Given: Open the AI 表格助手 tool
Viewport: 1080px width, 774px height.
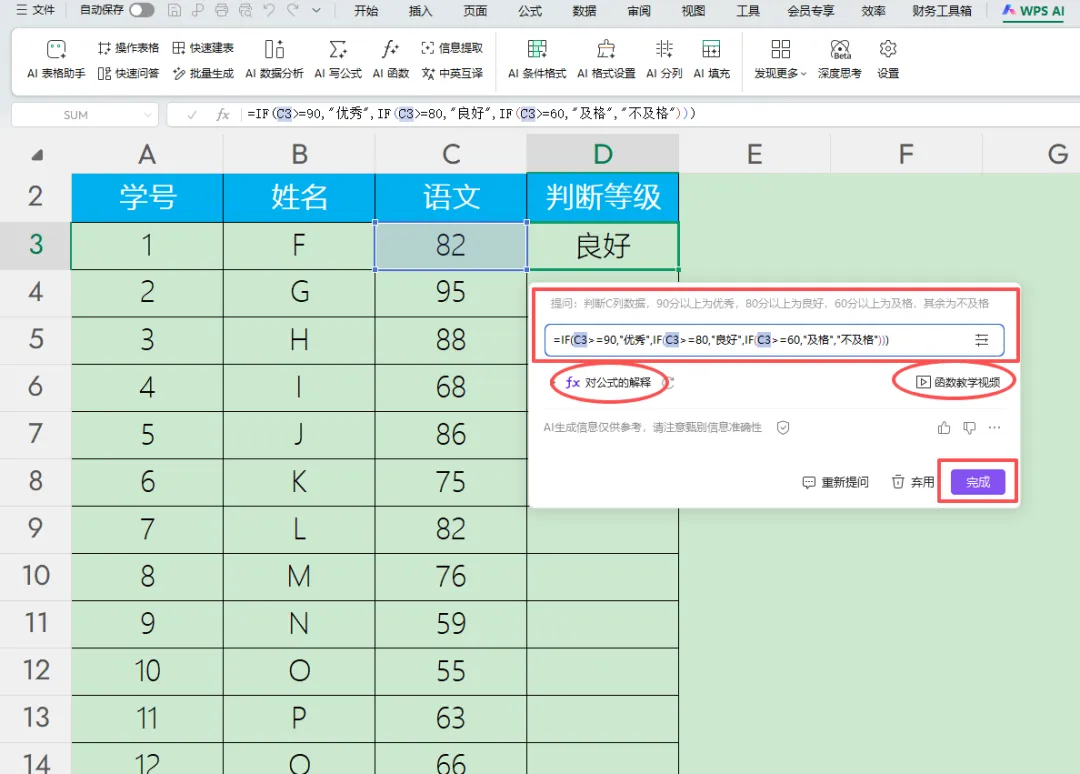Looking at the screenshot, I should click(x=56, y=59).
